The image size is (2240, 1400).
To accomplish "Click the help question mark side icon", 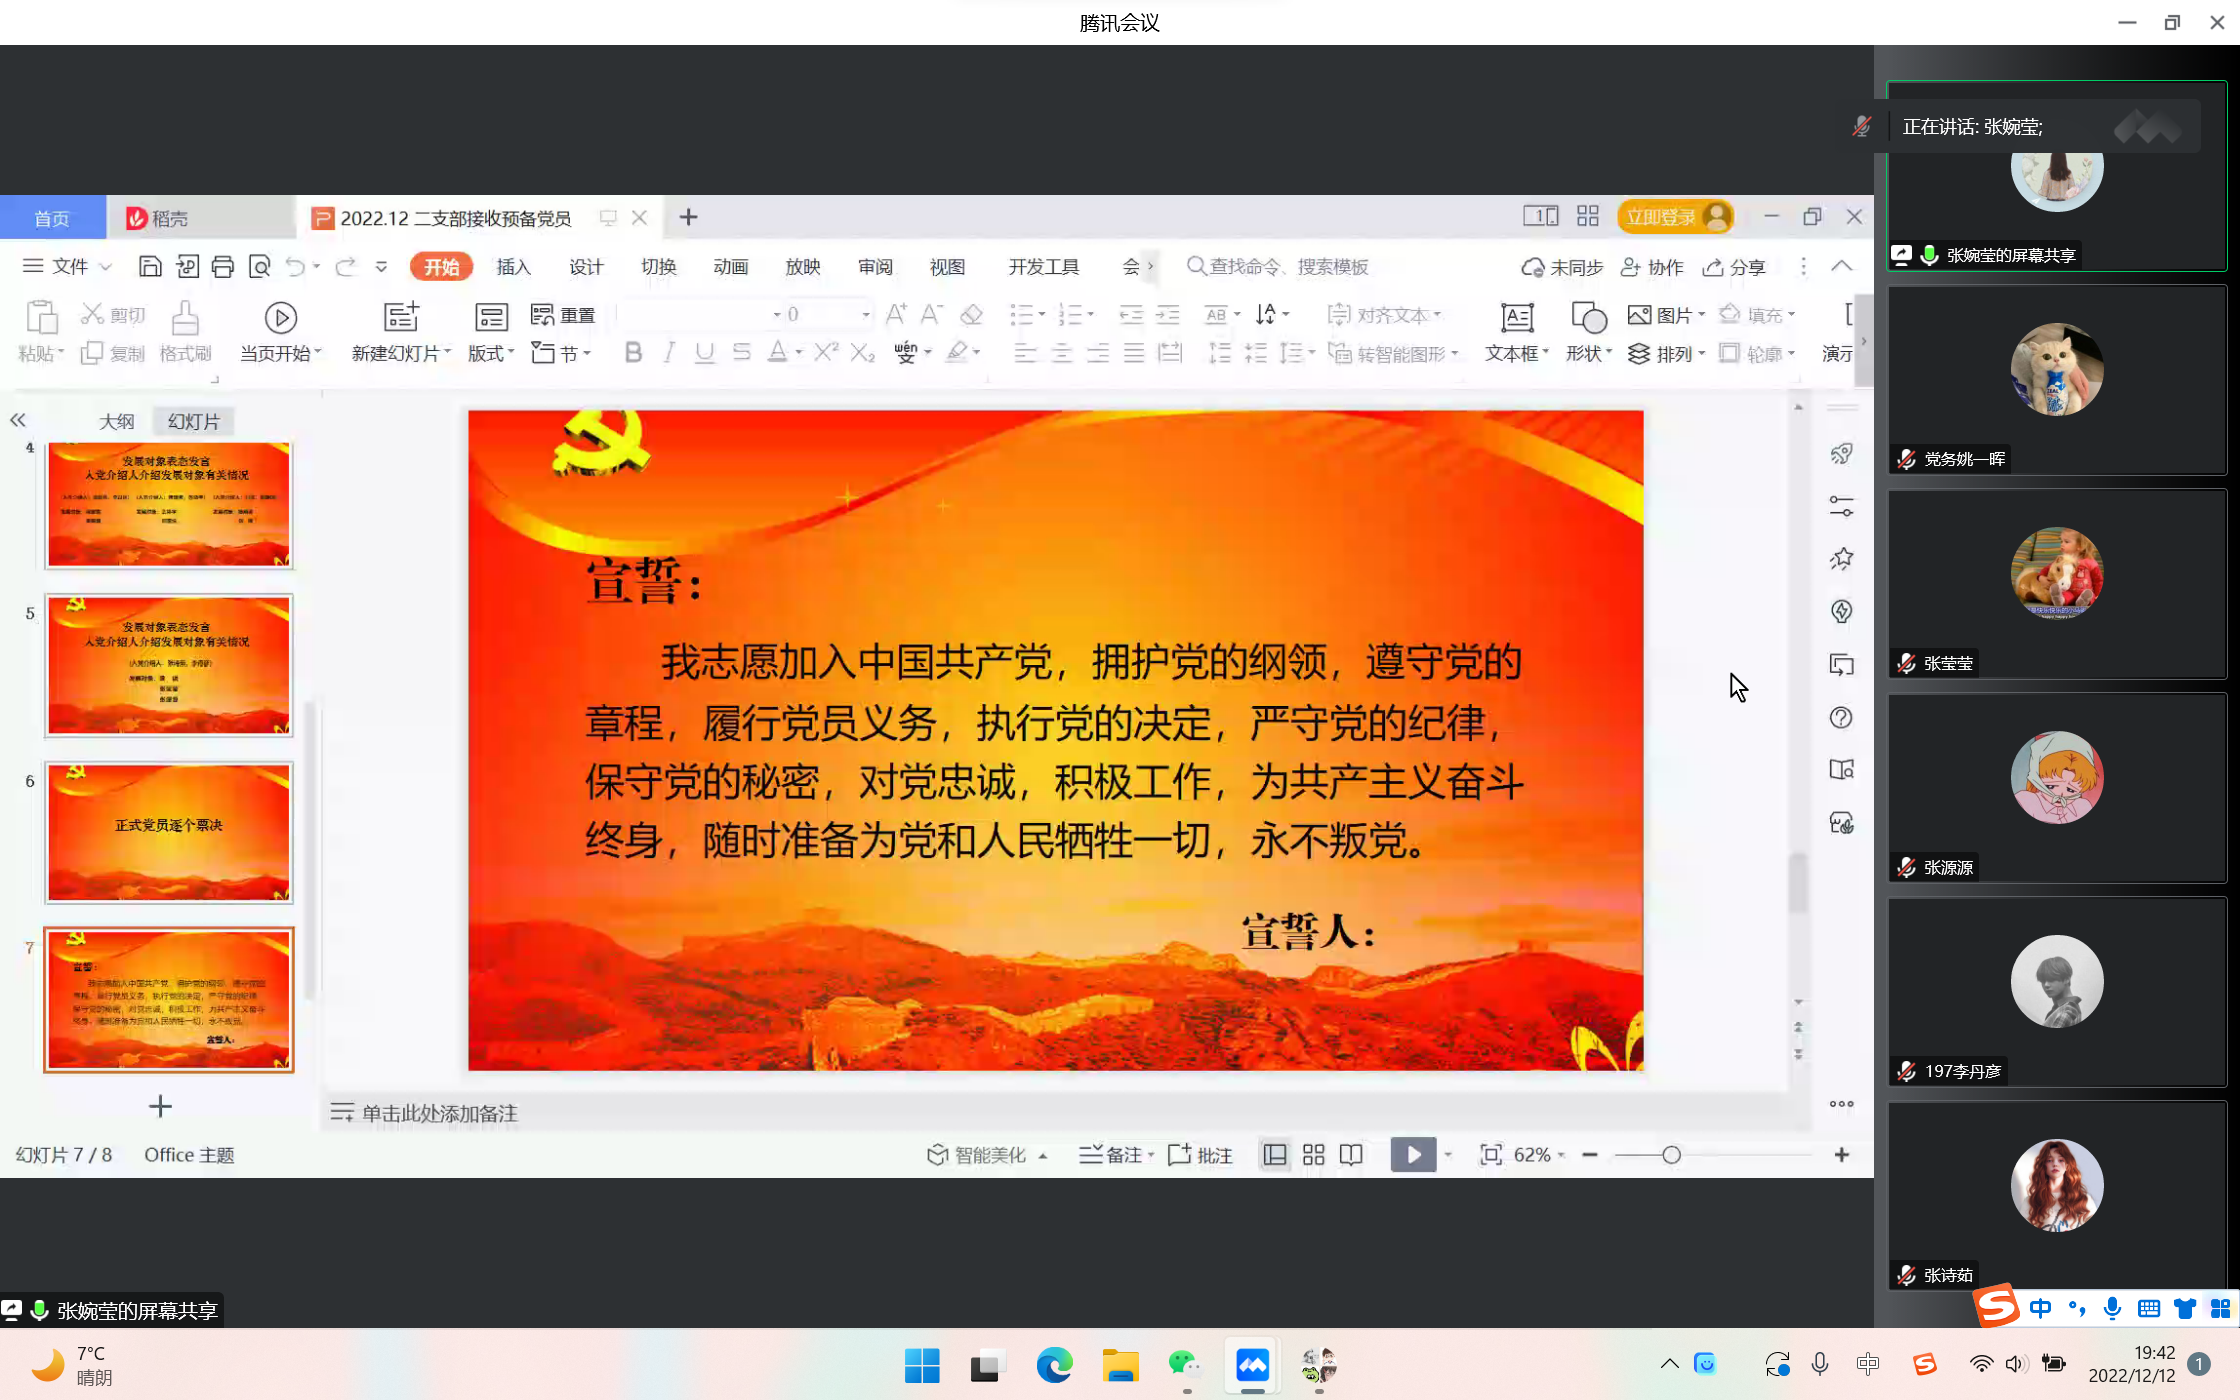I will (1841, 718).
